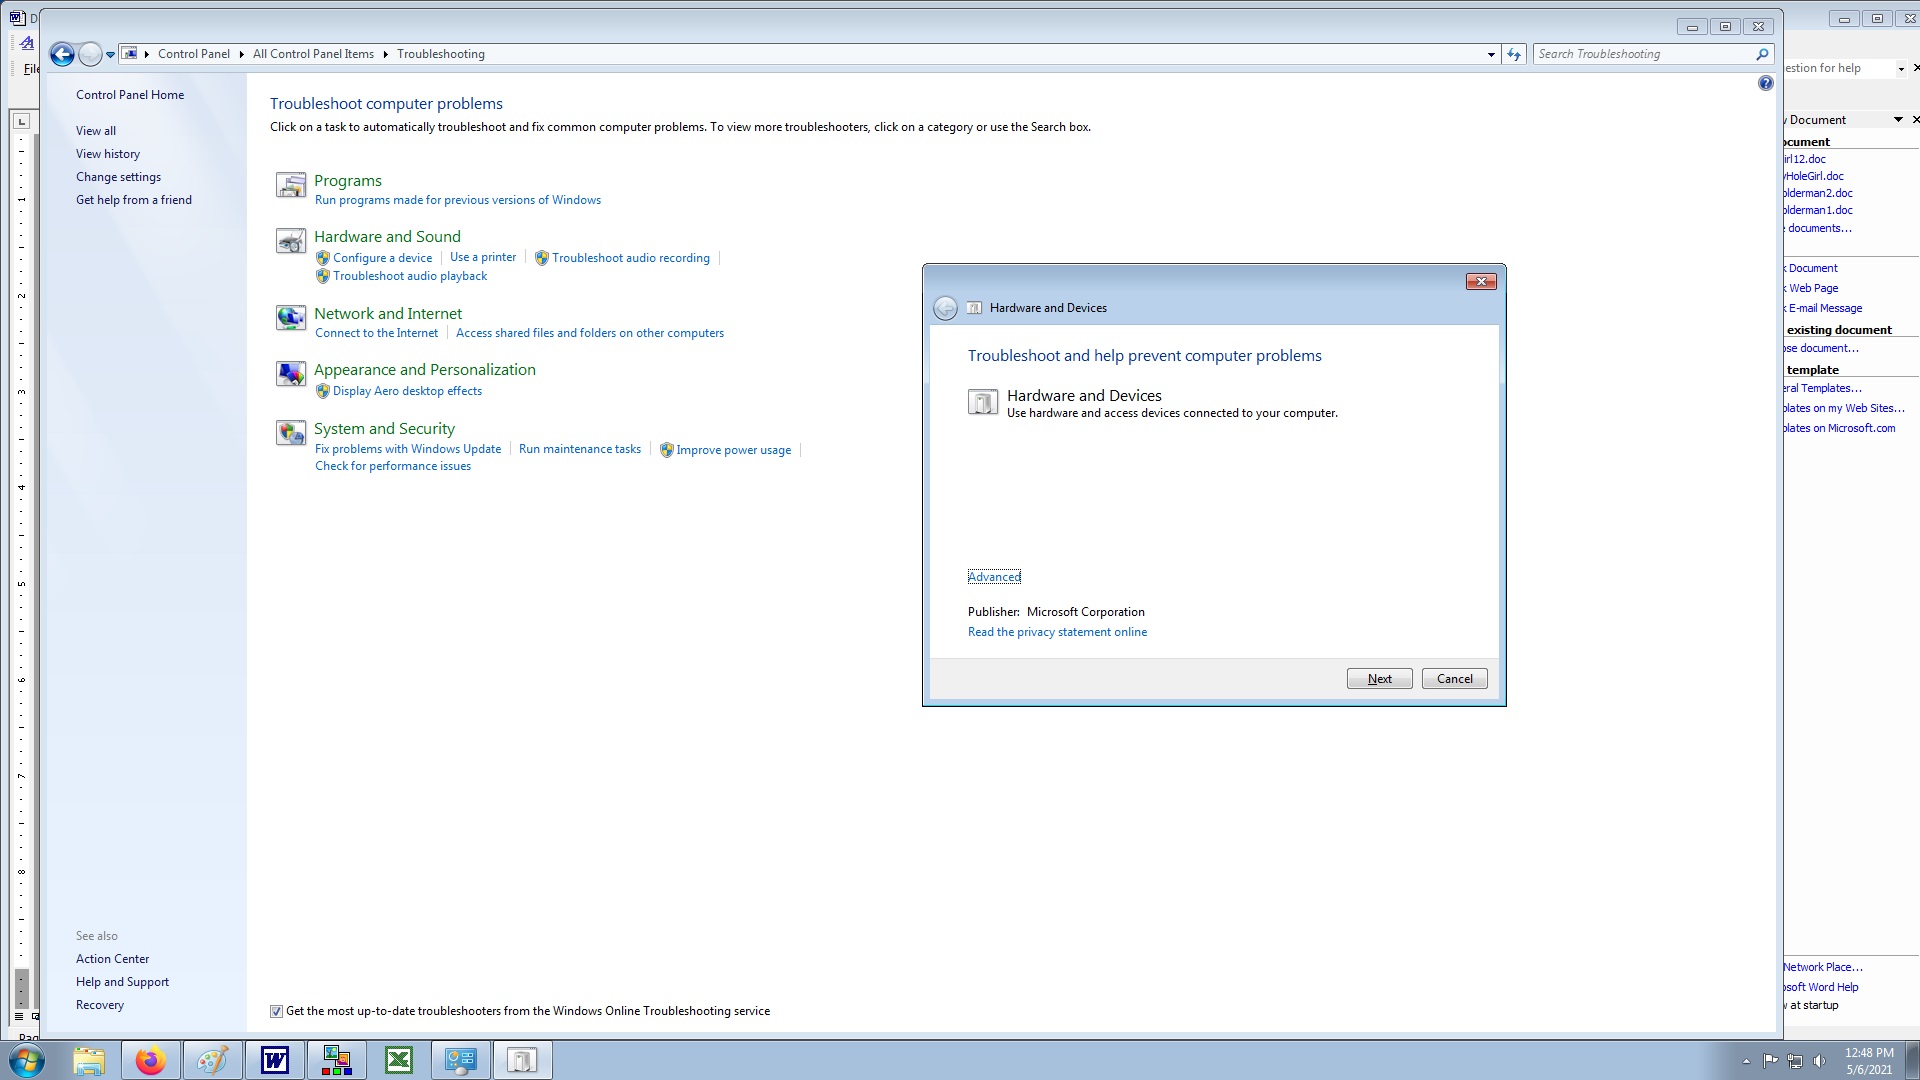Expand the Control Panel breadcrumb arrow
Viewport: 1920px width, 1080px height.
(x=241, y=54)
